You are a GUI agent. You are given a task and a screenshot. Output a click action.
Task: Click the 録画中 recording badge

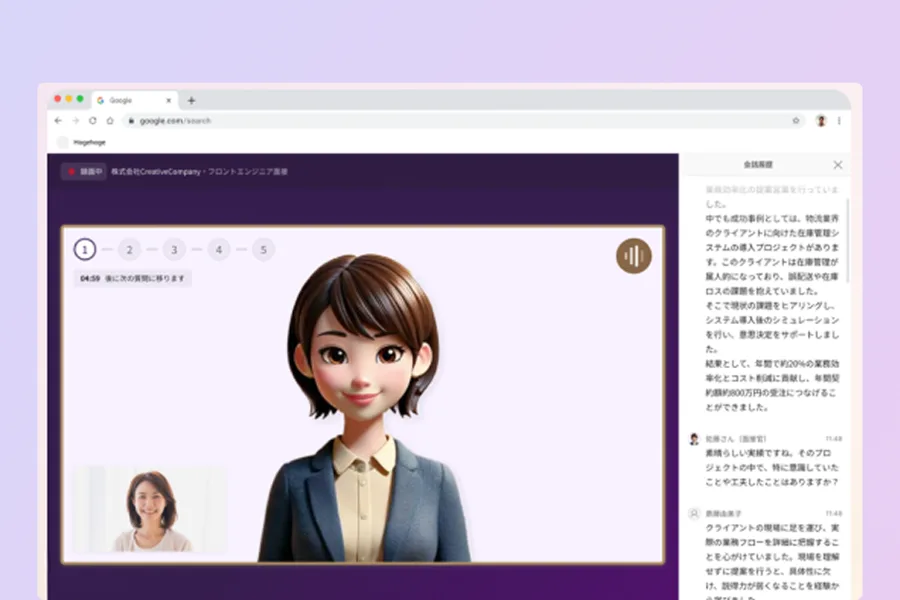tap(84, 172)
